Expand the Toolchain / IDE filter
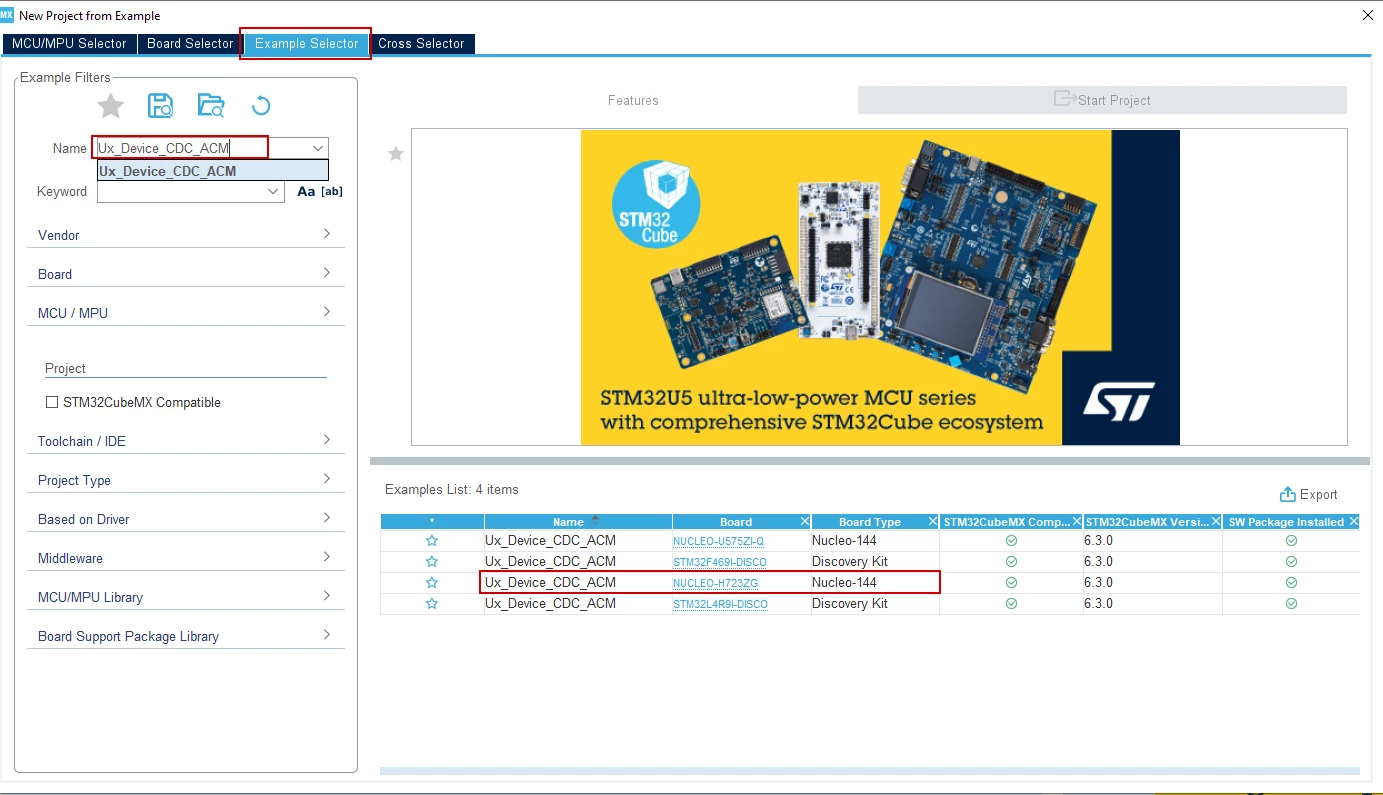The height and width of the screenshot is (795, 1383). (185, 440)
